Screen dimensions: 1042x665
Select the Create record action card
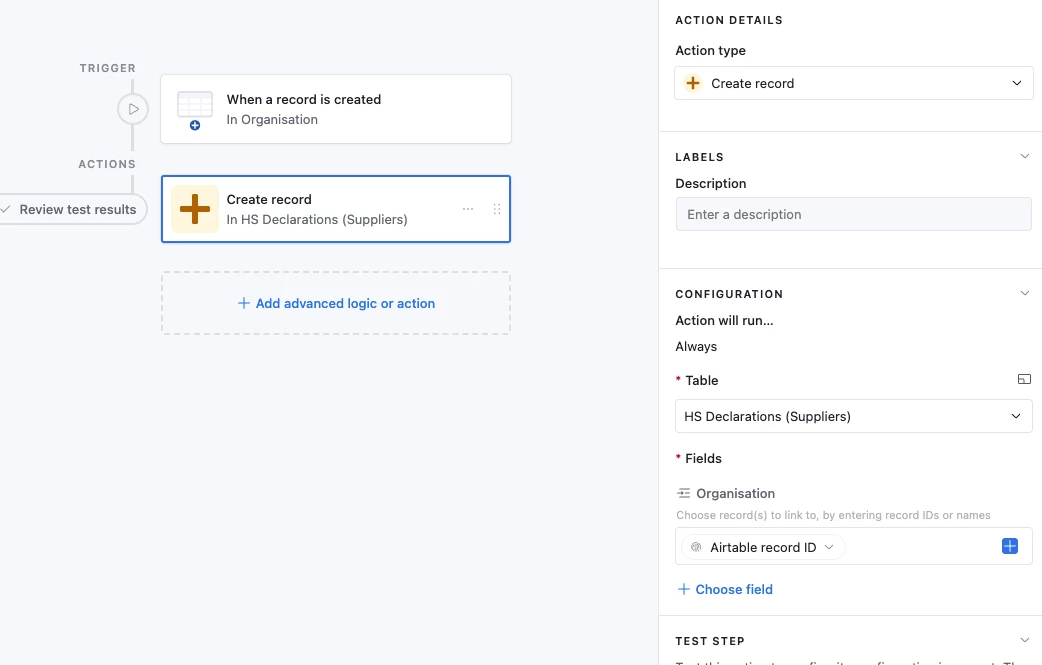pos(336,209)
